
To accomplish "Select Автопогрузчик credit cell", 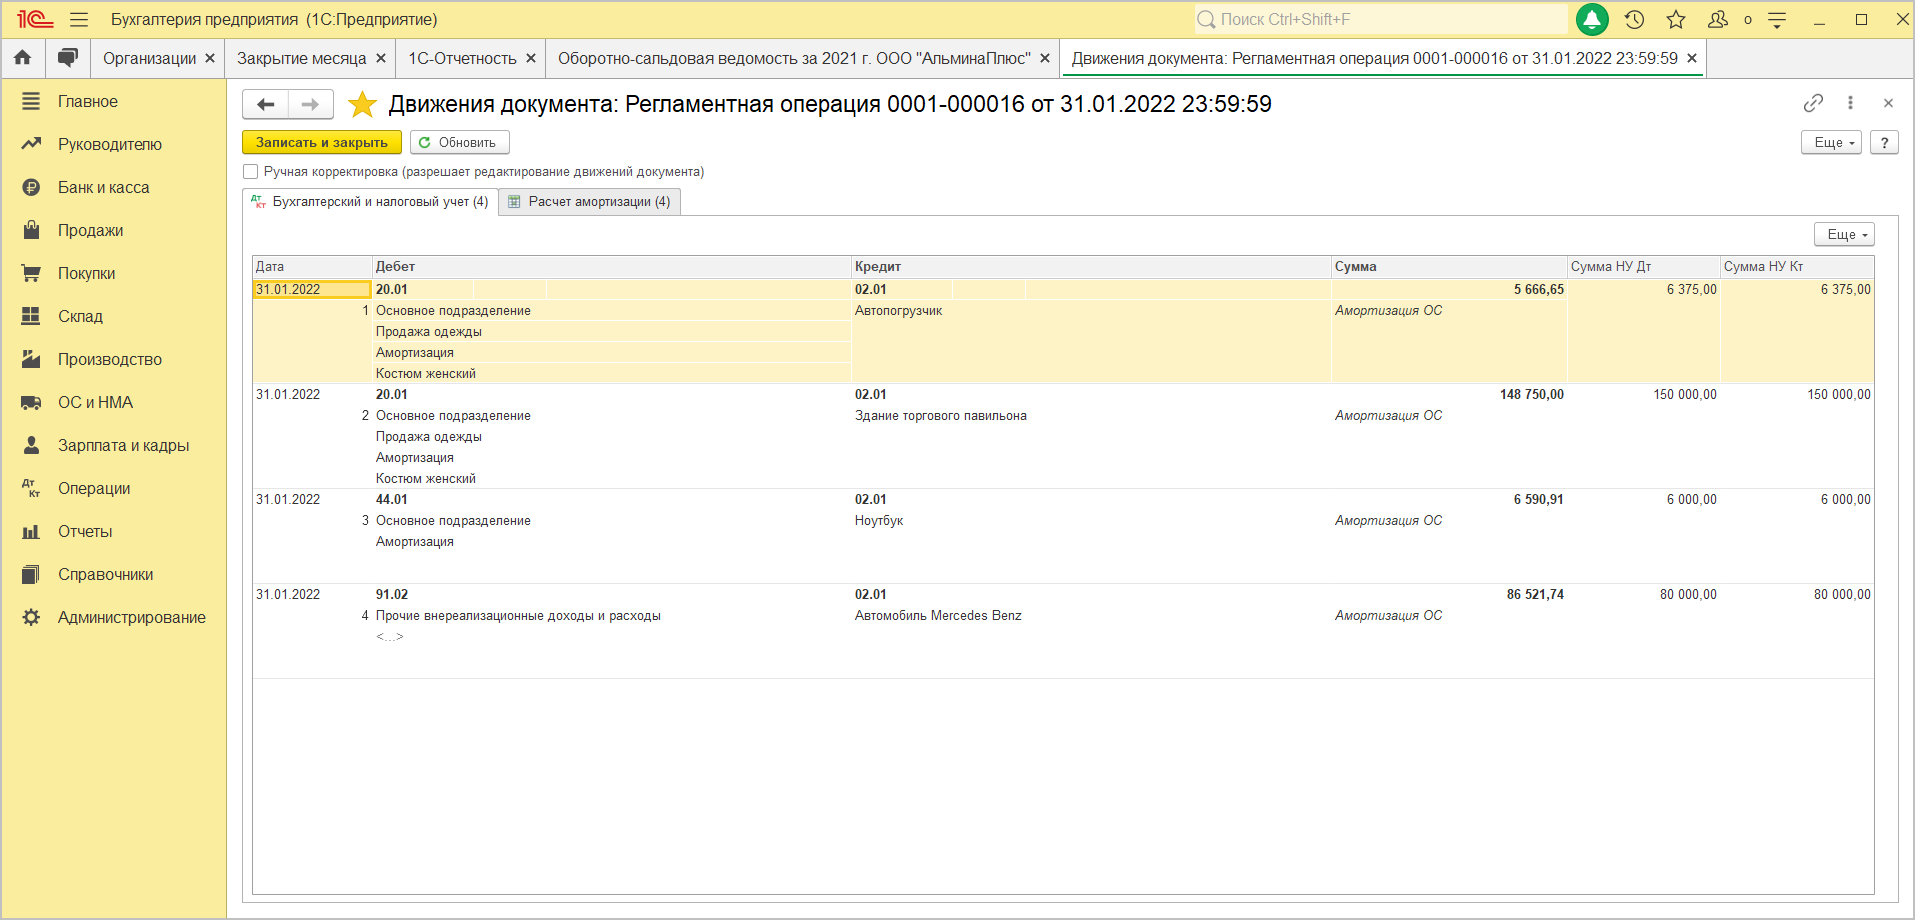I will 1091,311.
